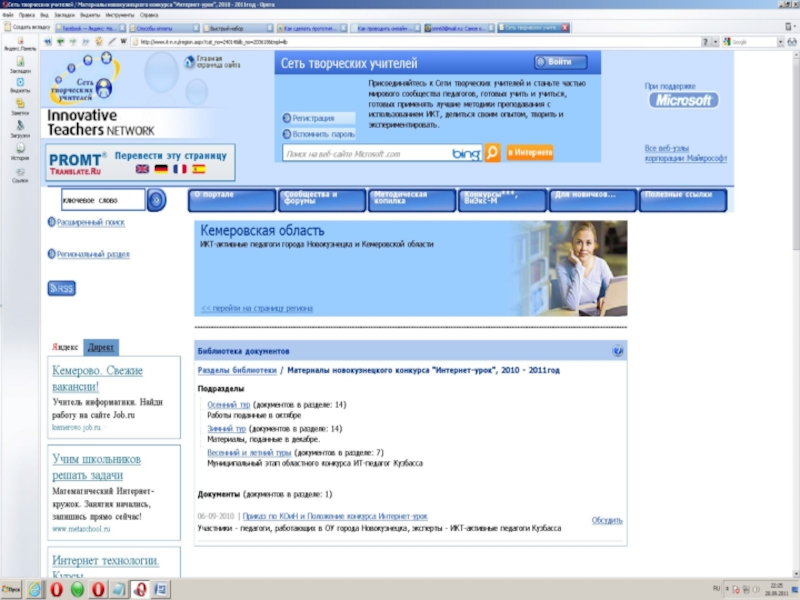
Task: Click the fast-forward arrow in the address toolbar
Action: click(x=86, y=42)
